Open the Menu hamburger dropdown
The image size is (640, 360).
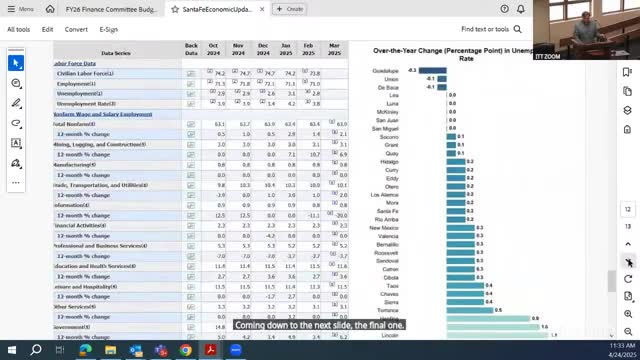click(20, 9)
